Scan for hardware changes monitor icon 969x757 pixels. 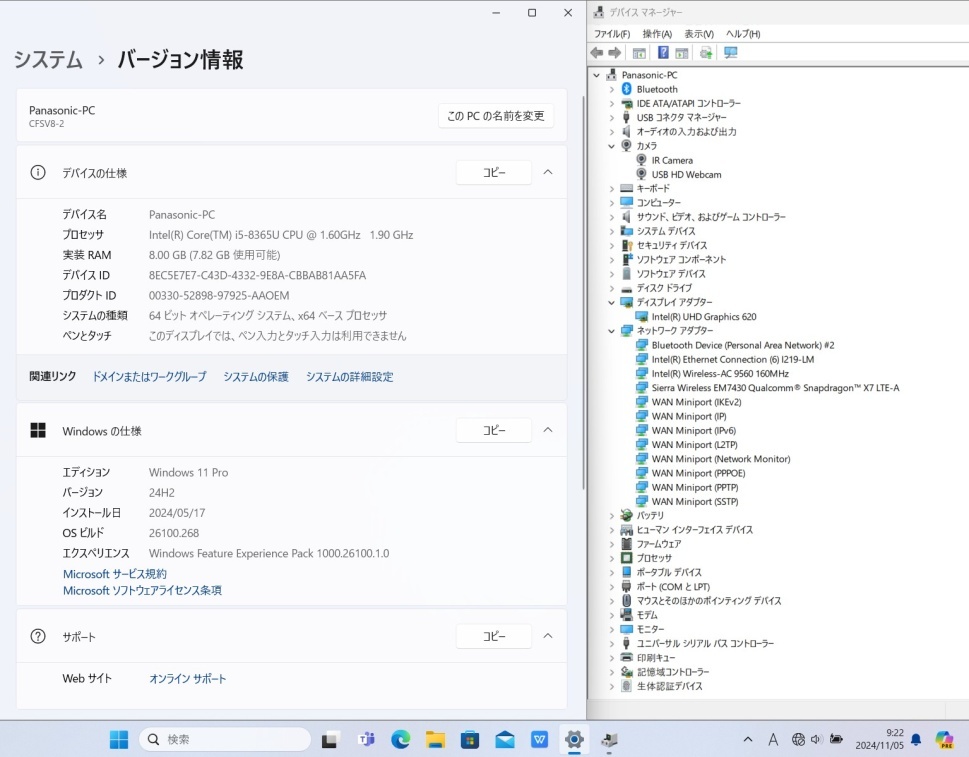(x=730, y=53)
